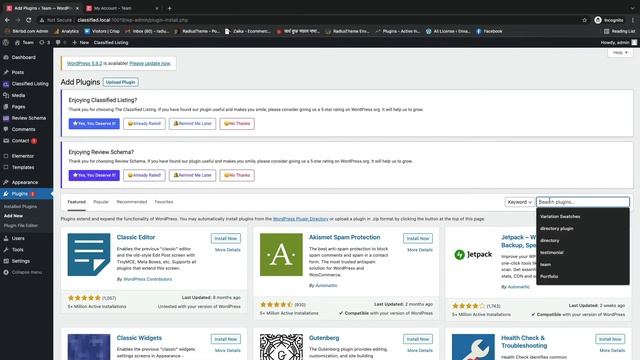Click in the Search plugins field
Viewport: 640px width, 360px height.
[x=583, y=202]
